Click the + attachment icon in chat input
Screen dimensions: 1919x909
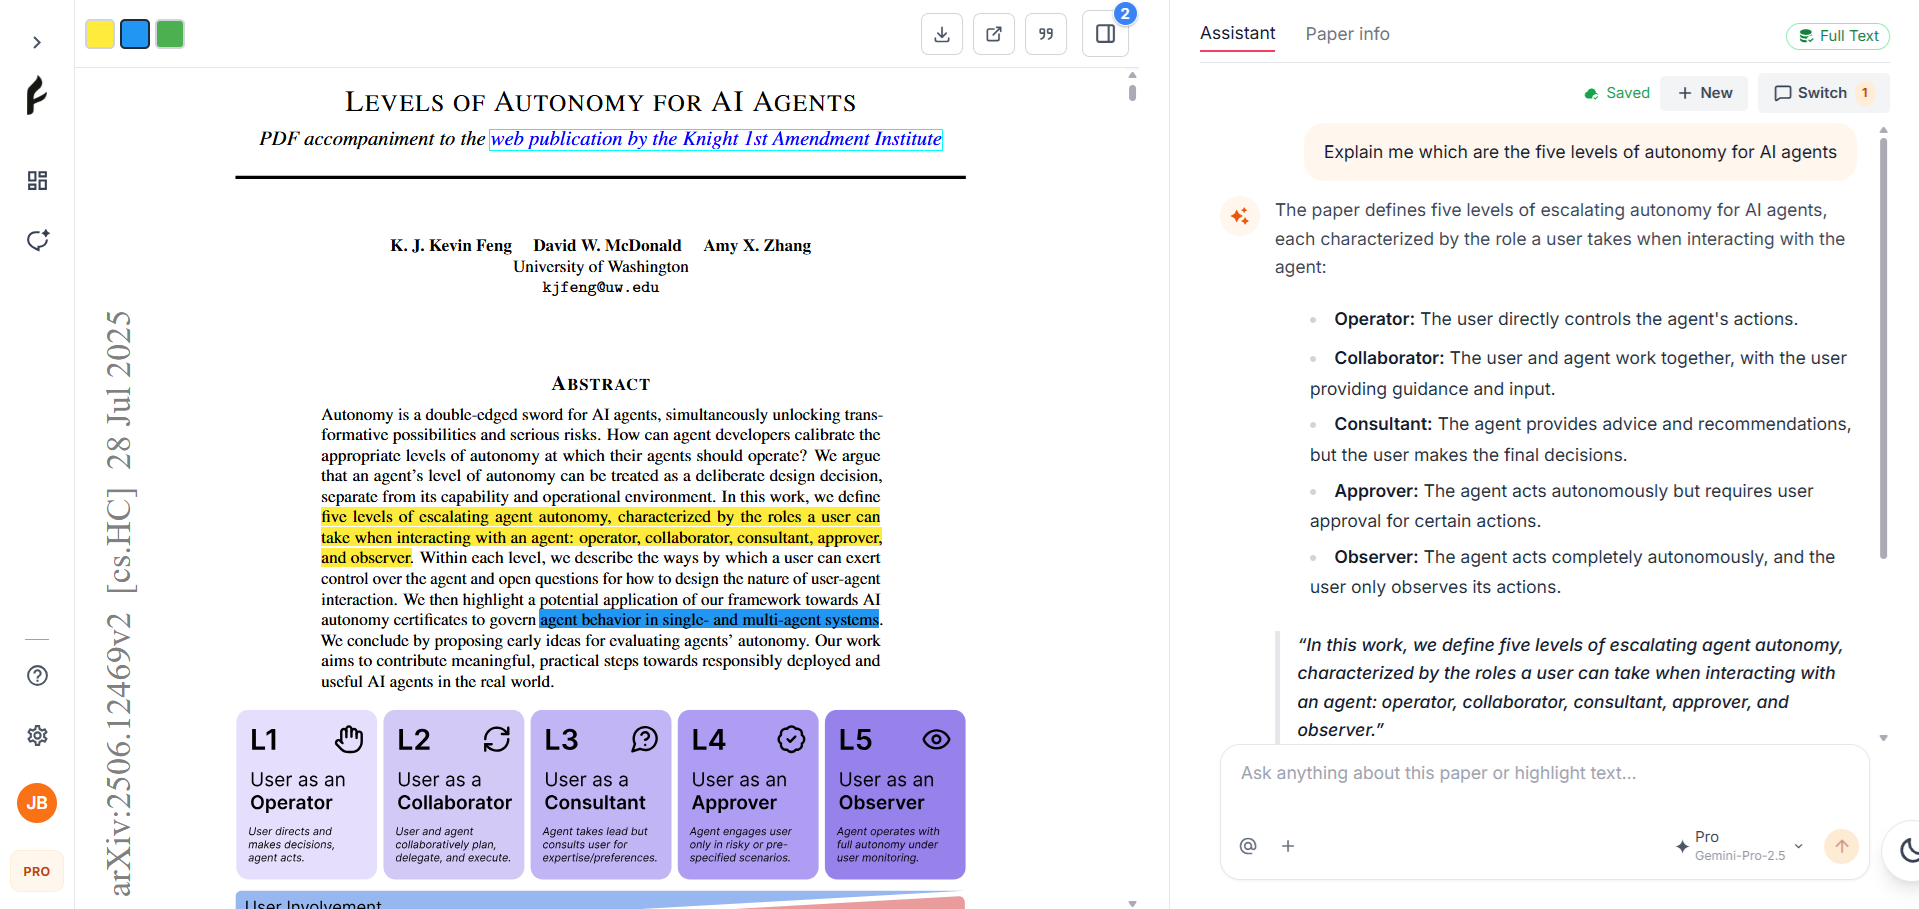pyautogui.click(x=1287, y=846)
